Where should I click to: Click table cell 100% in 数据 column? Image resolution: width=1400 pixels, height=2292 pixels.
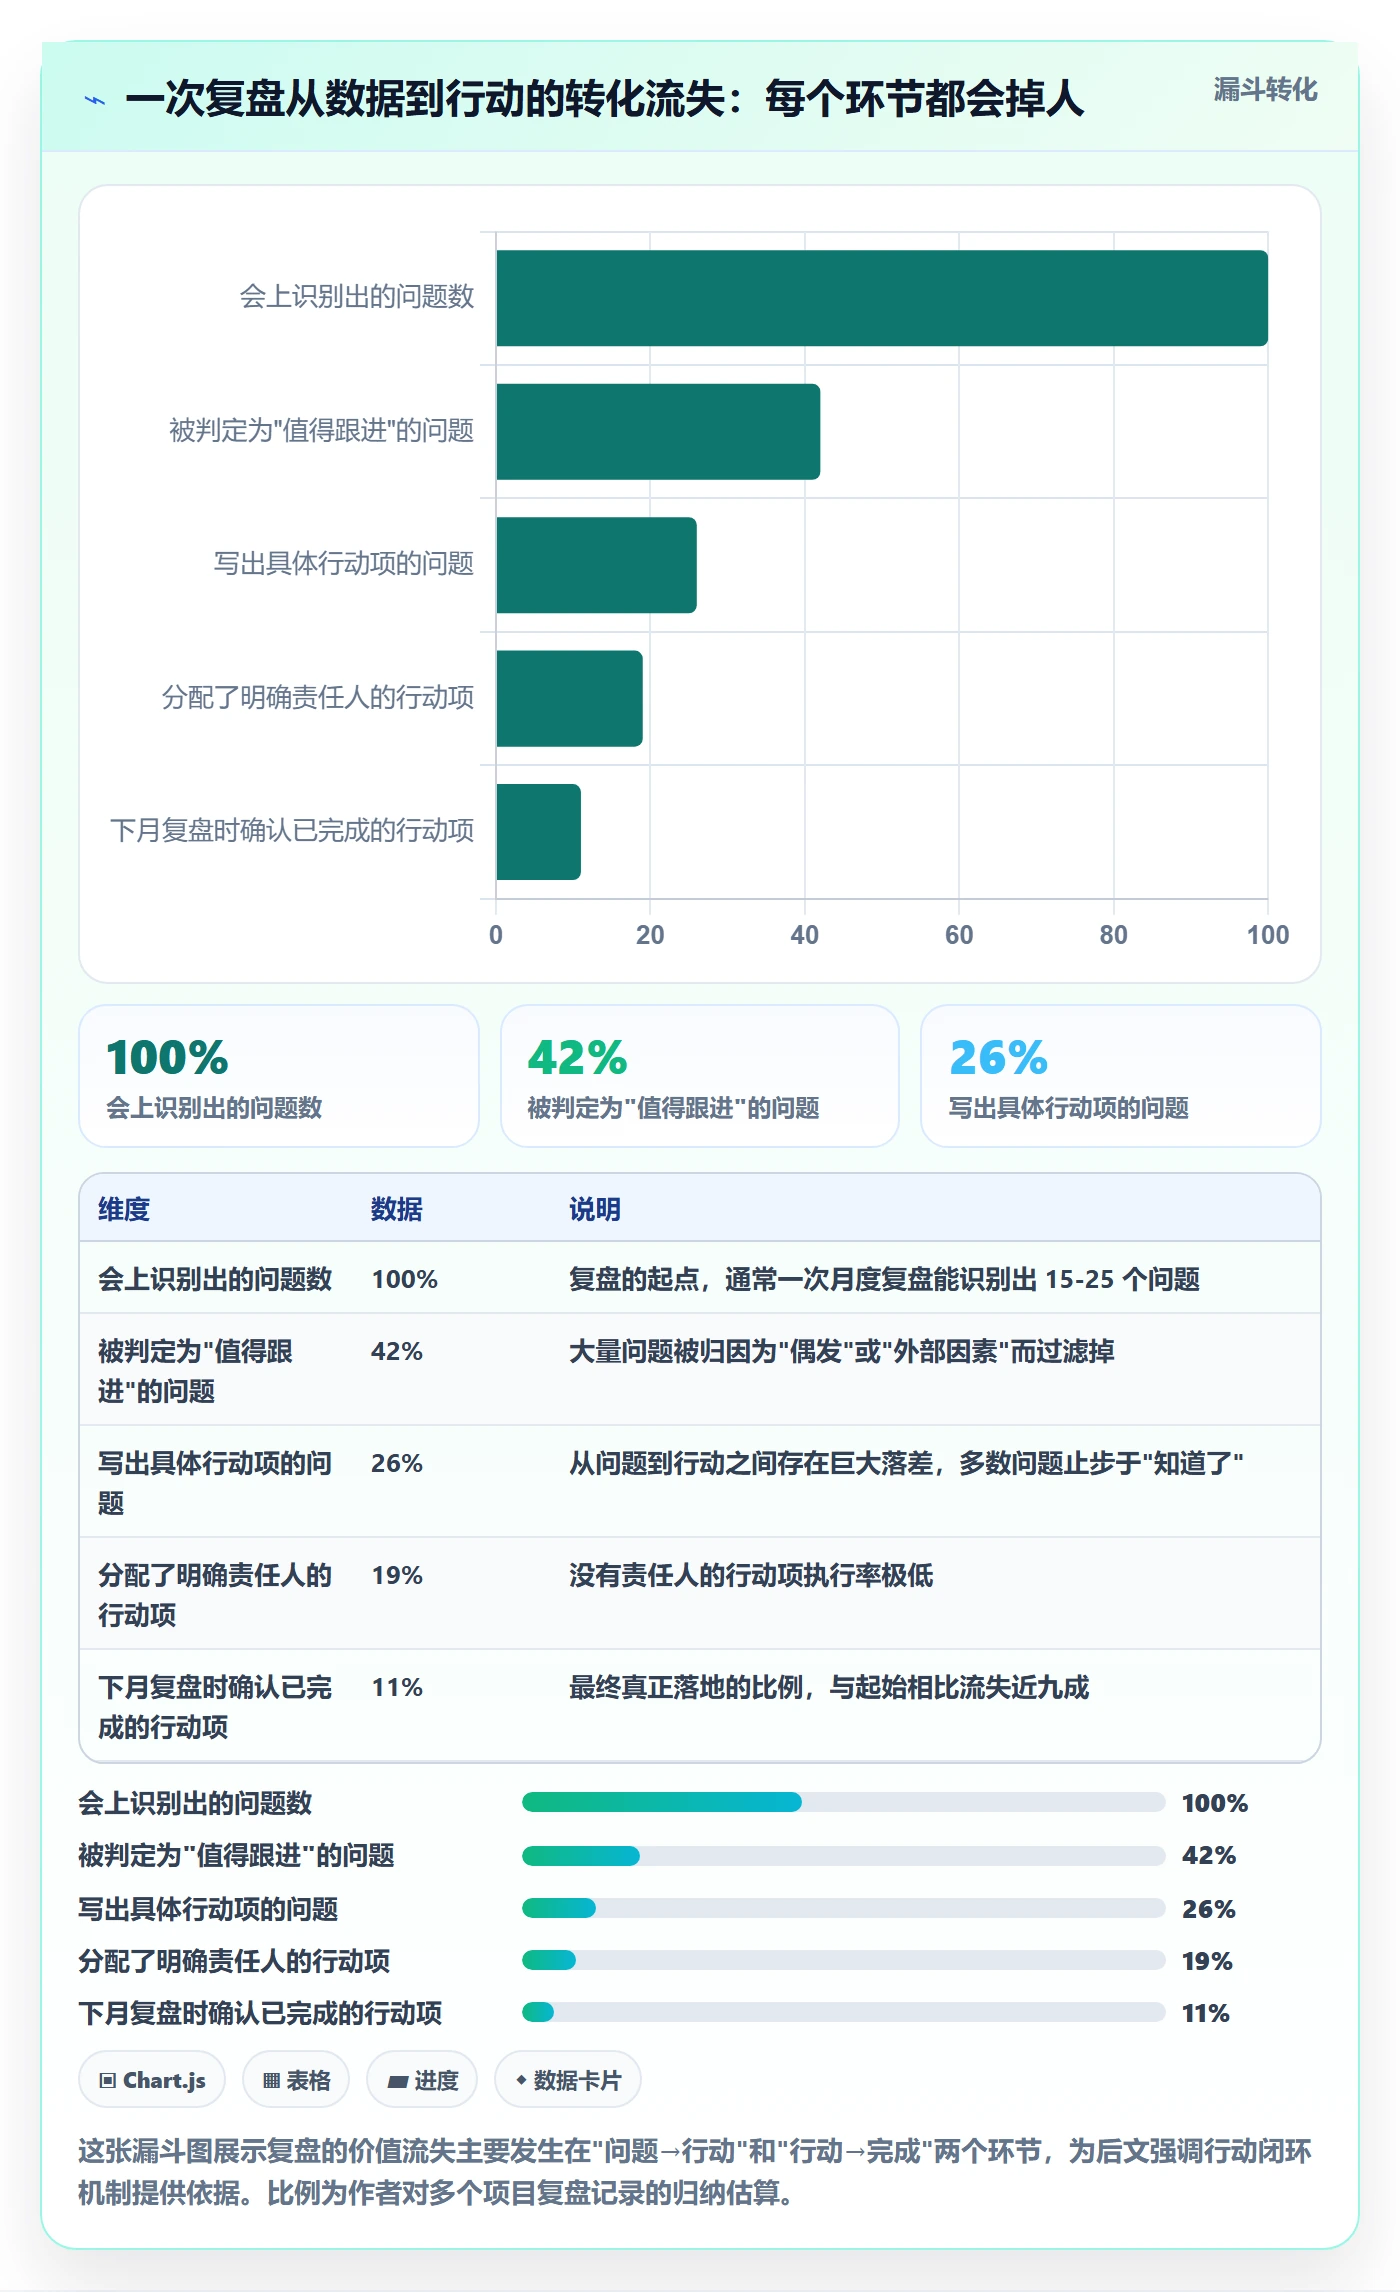click(405, 1279)
